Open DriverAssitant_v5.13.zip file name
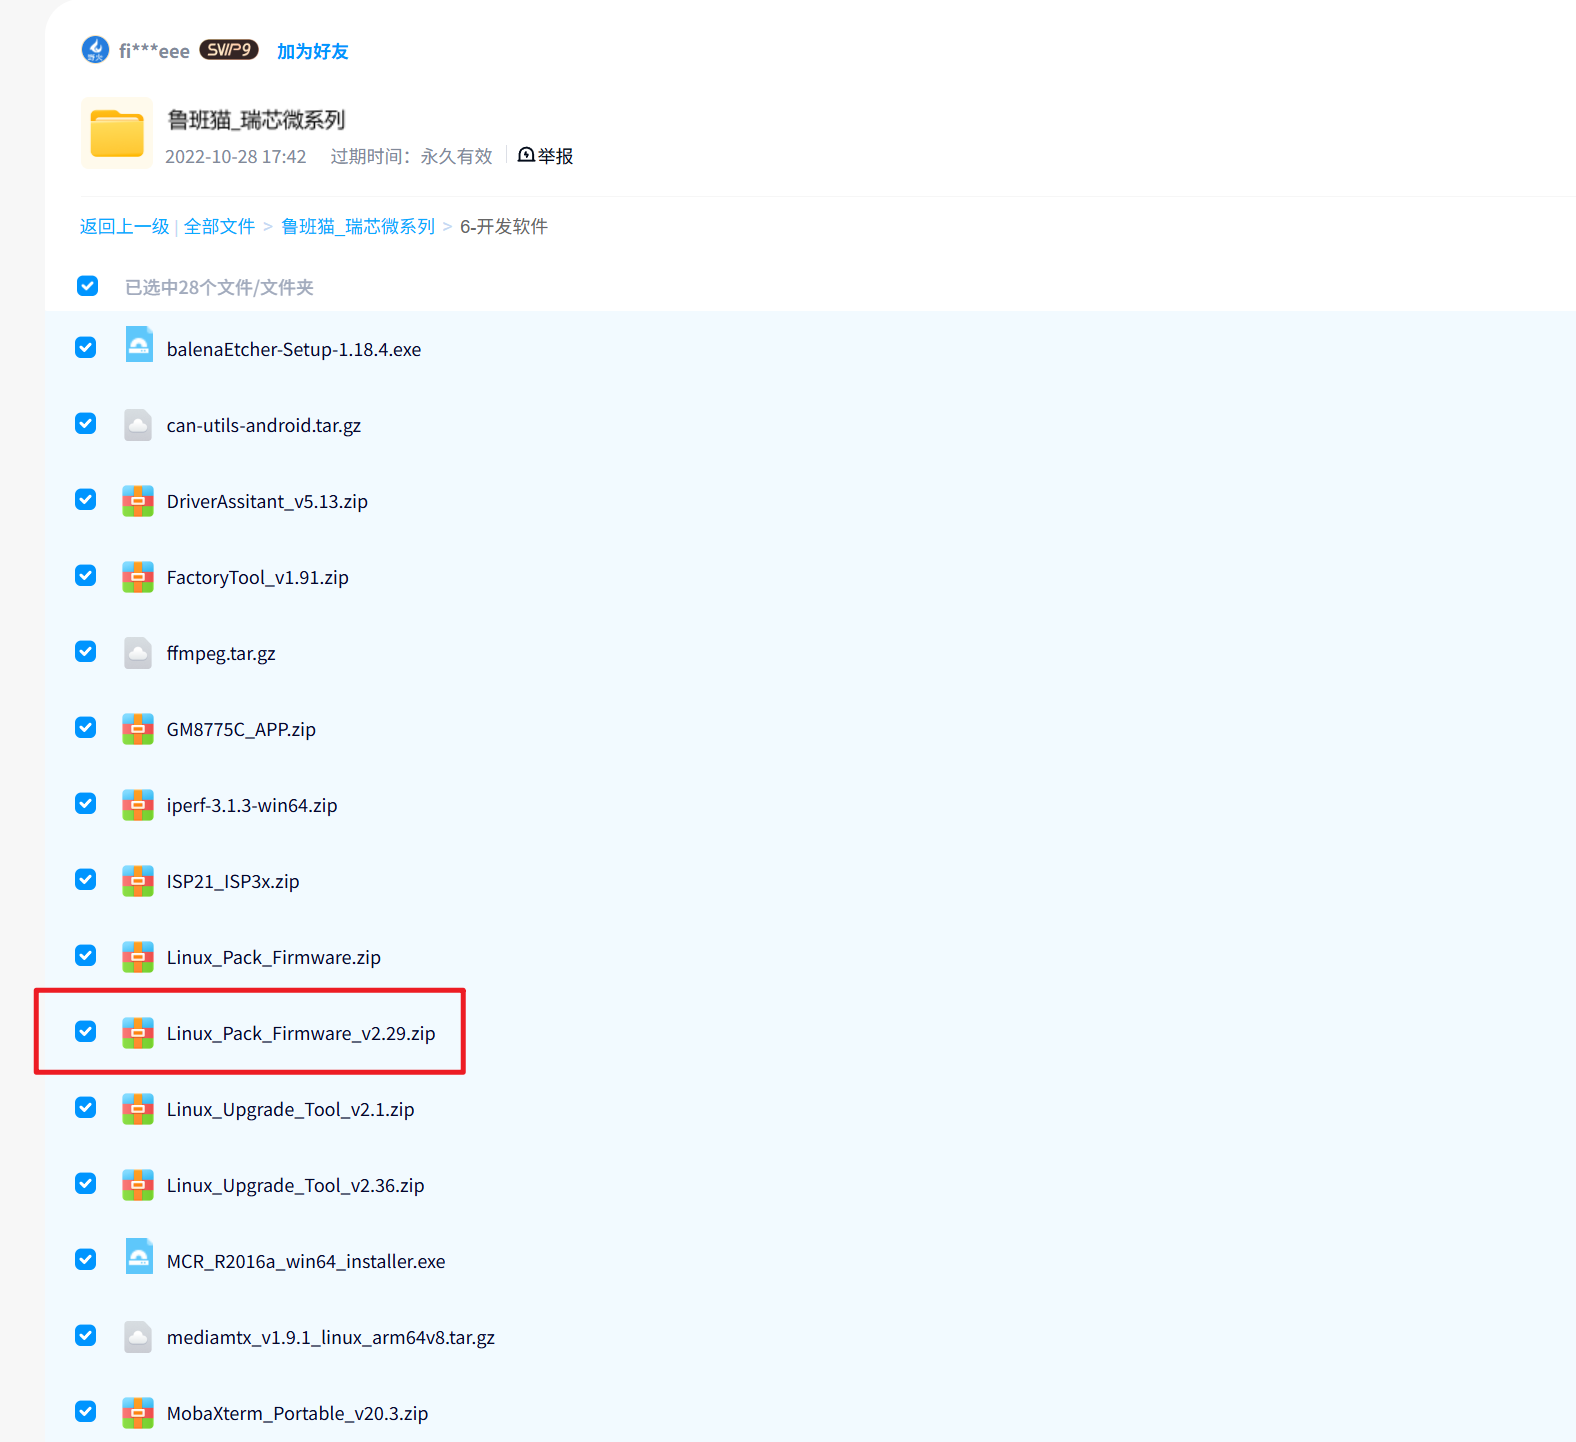 (x=267, y=501)
